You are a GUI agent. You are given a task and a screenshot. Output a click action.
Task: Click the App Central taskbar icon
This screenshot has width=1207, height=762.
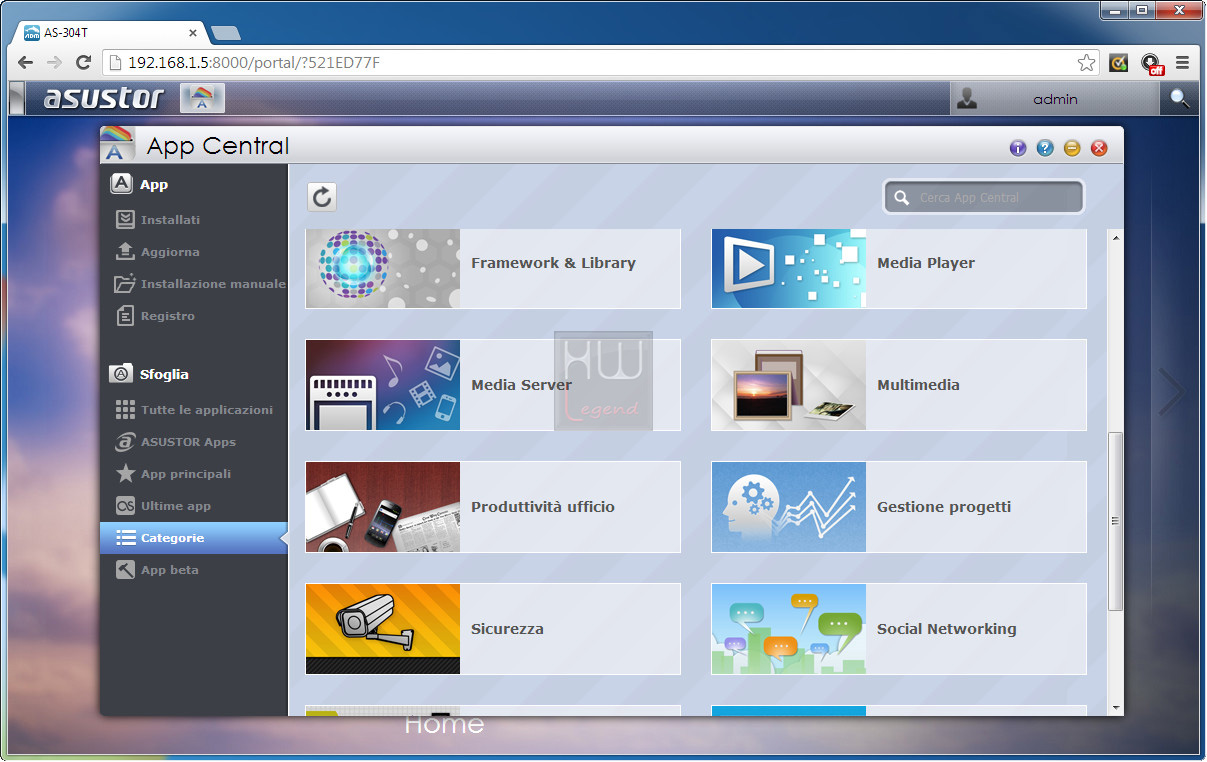tap(202, 98)
